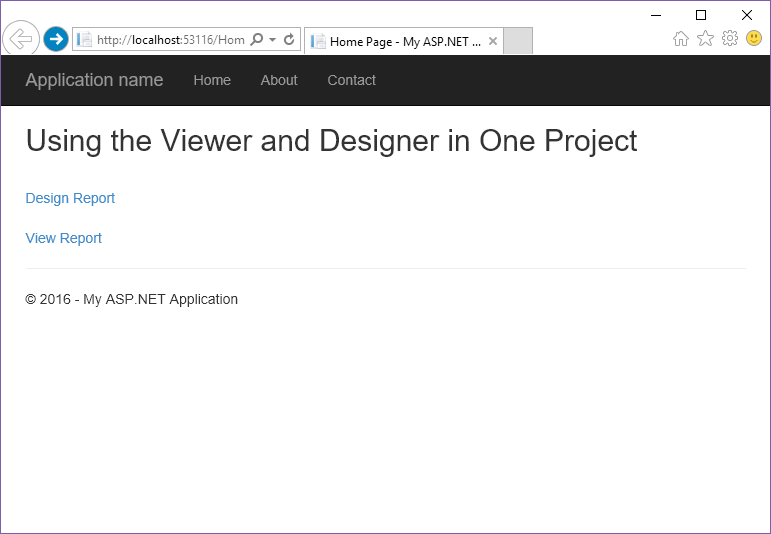Click the smiley feedback icon
This screenshot has width=771, height=534.
[x=754, y=38]
